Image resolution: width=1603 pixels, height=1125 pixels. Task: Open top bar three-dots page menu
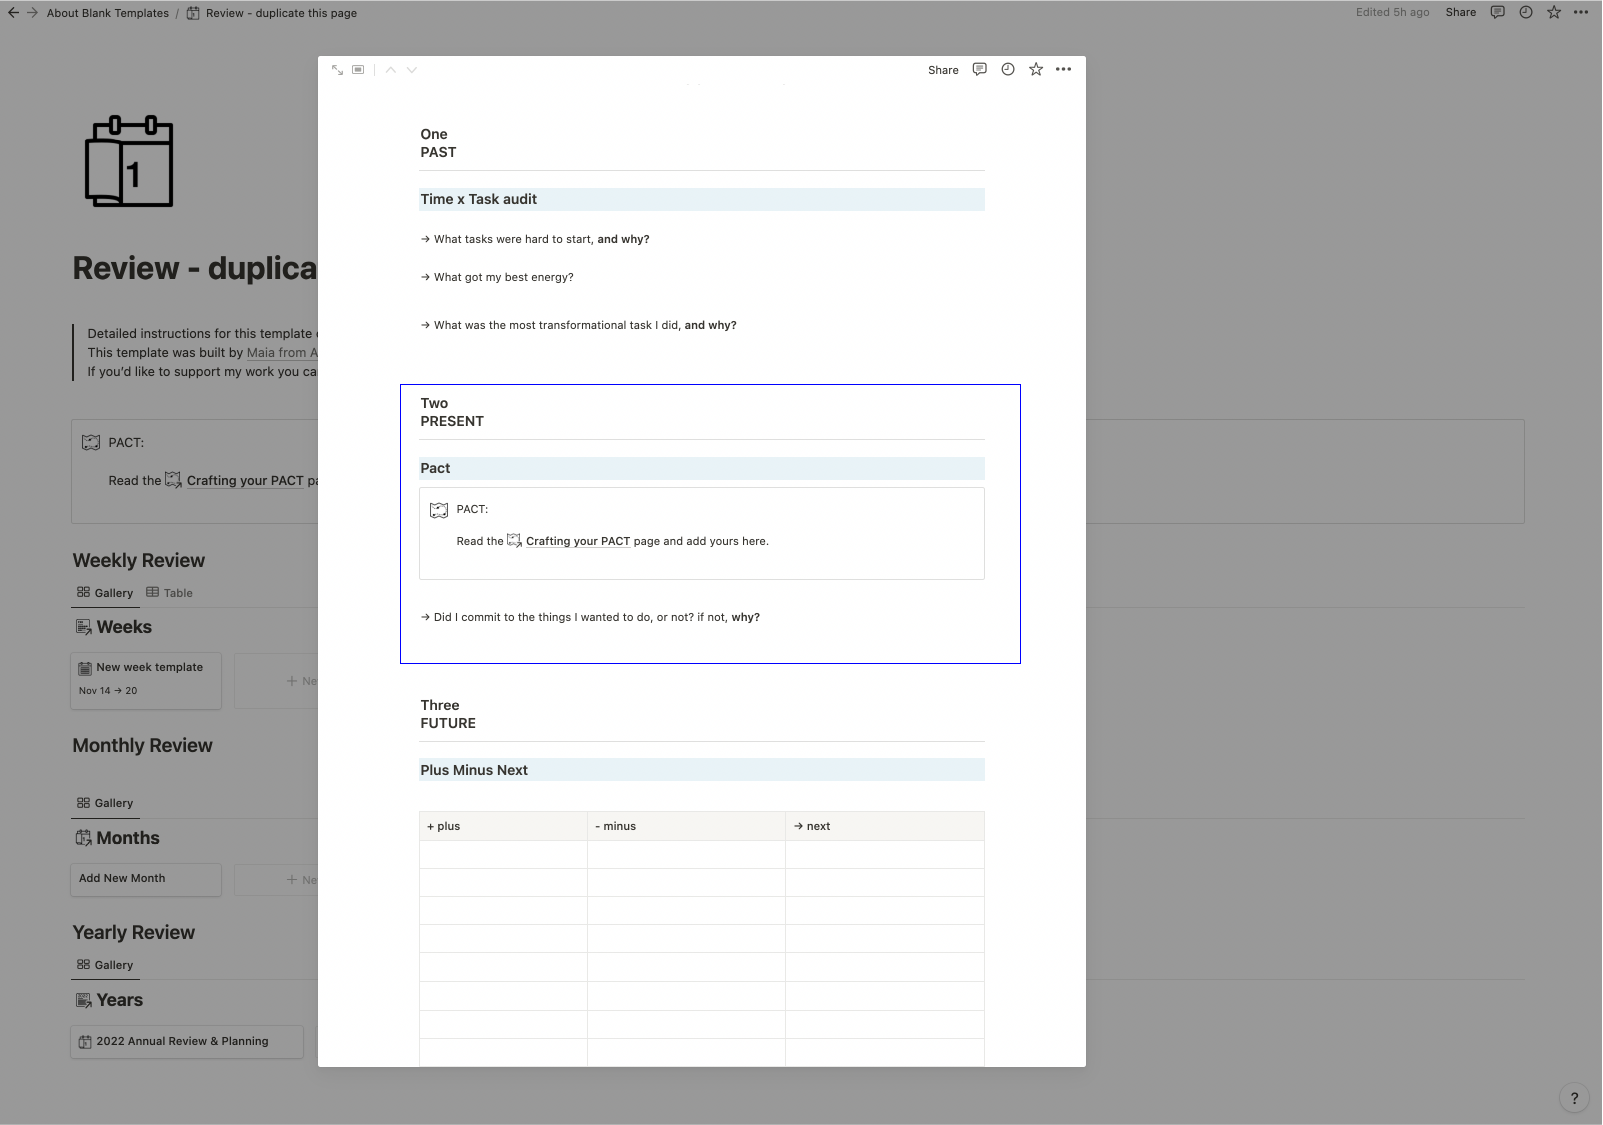tap(1581, 13)
